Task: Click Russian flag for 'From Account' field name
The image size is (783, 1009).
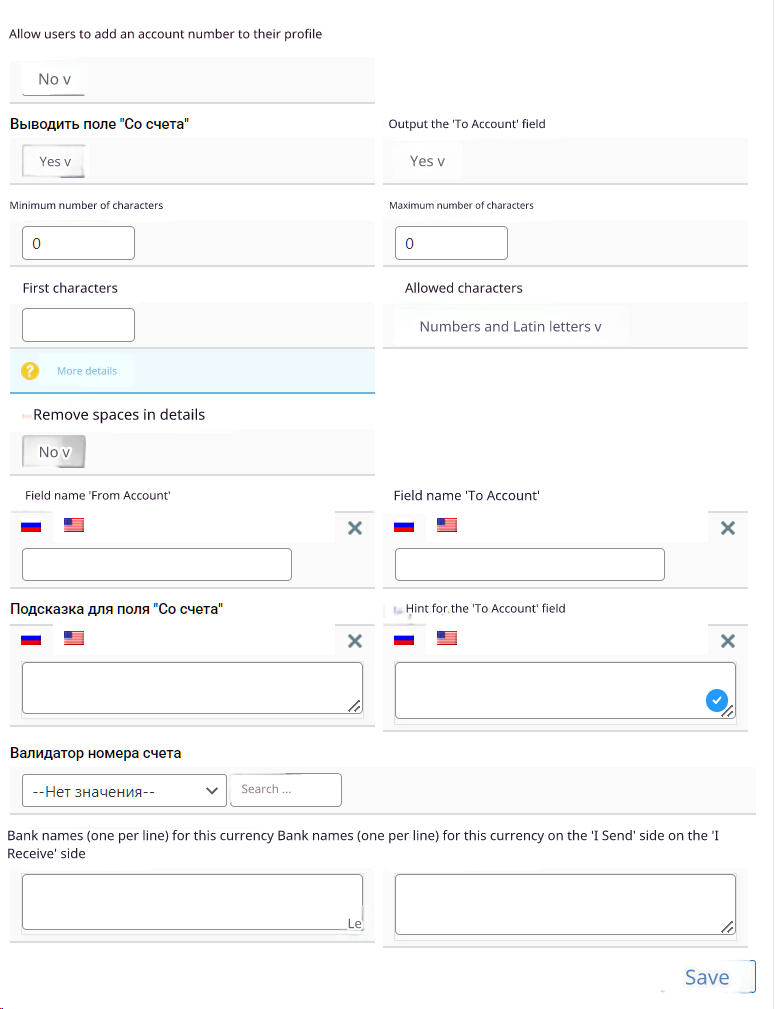Action: pos(32,525)
